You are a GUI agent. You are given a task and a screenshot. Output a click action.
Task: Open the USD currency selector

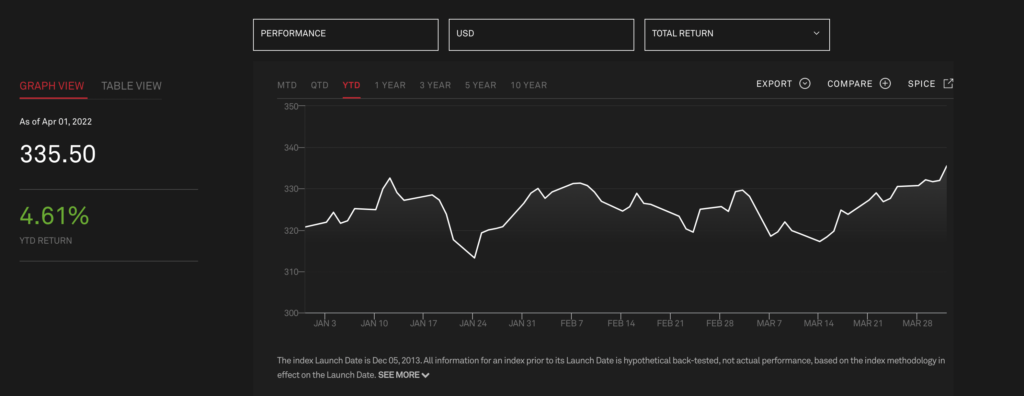pyautogui.click(x=541, y=35)
